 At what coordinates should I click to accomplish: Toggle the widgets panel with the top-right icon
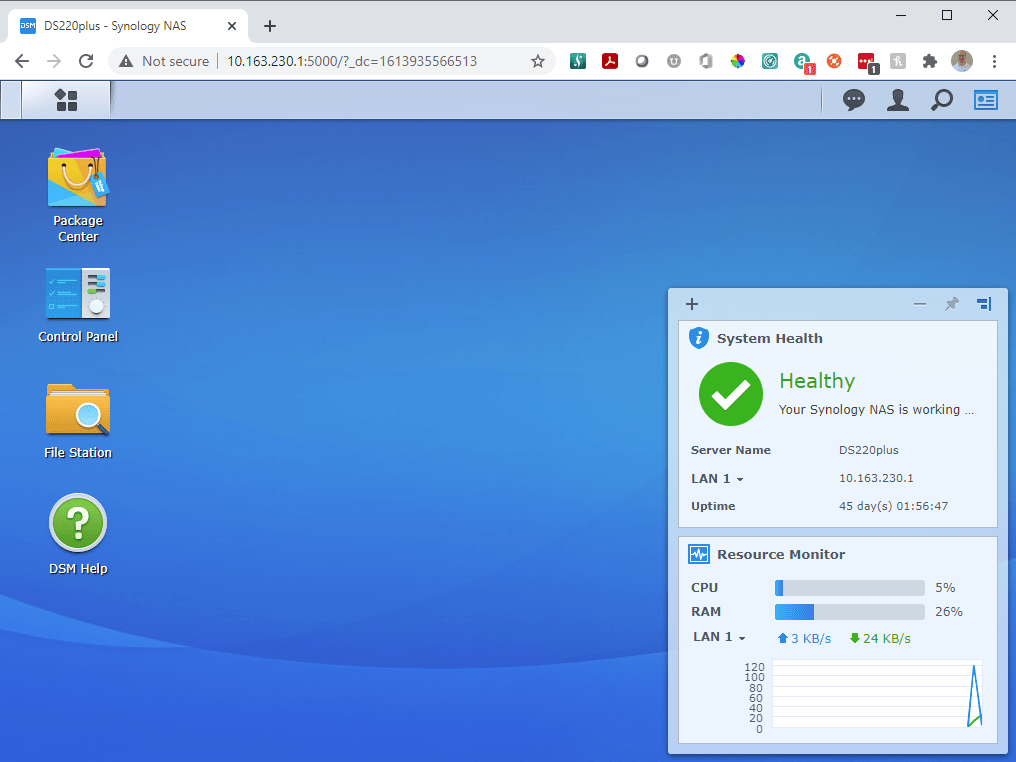coord(985,99)
